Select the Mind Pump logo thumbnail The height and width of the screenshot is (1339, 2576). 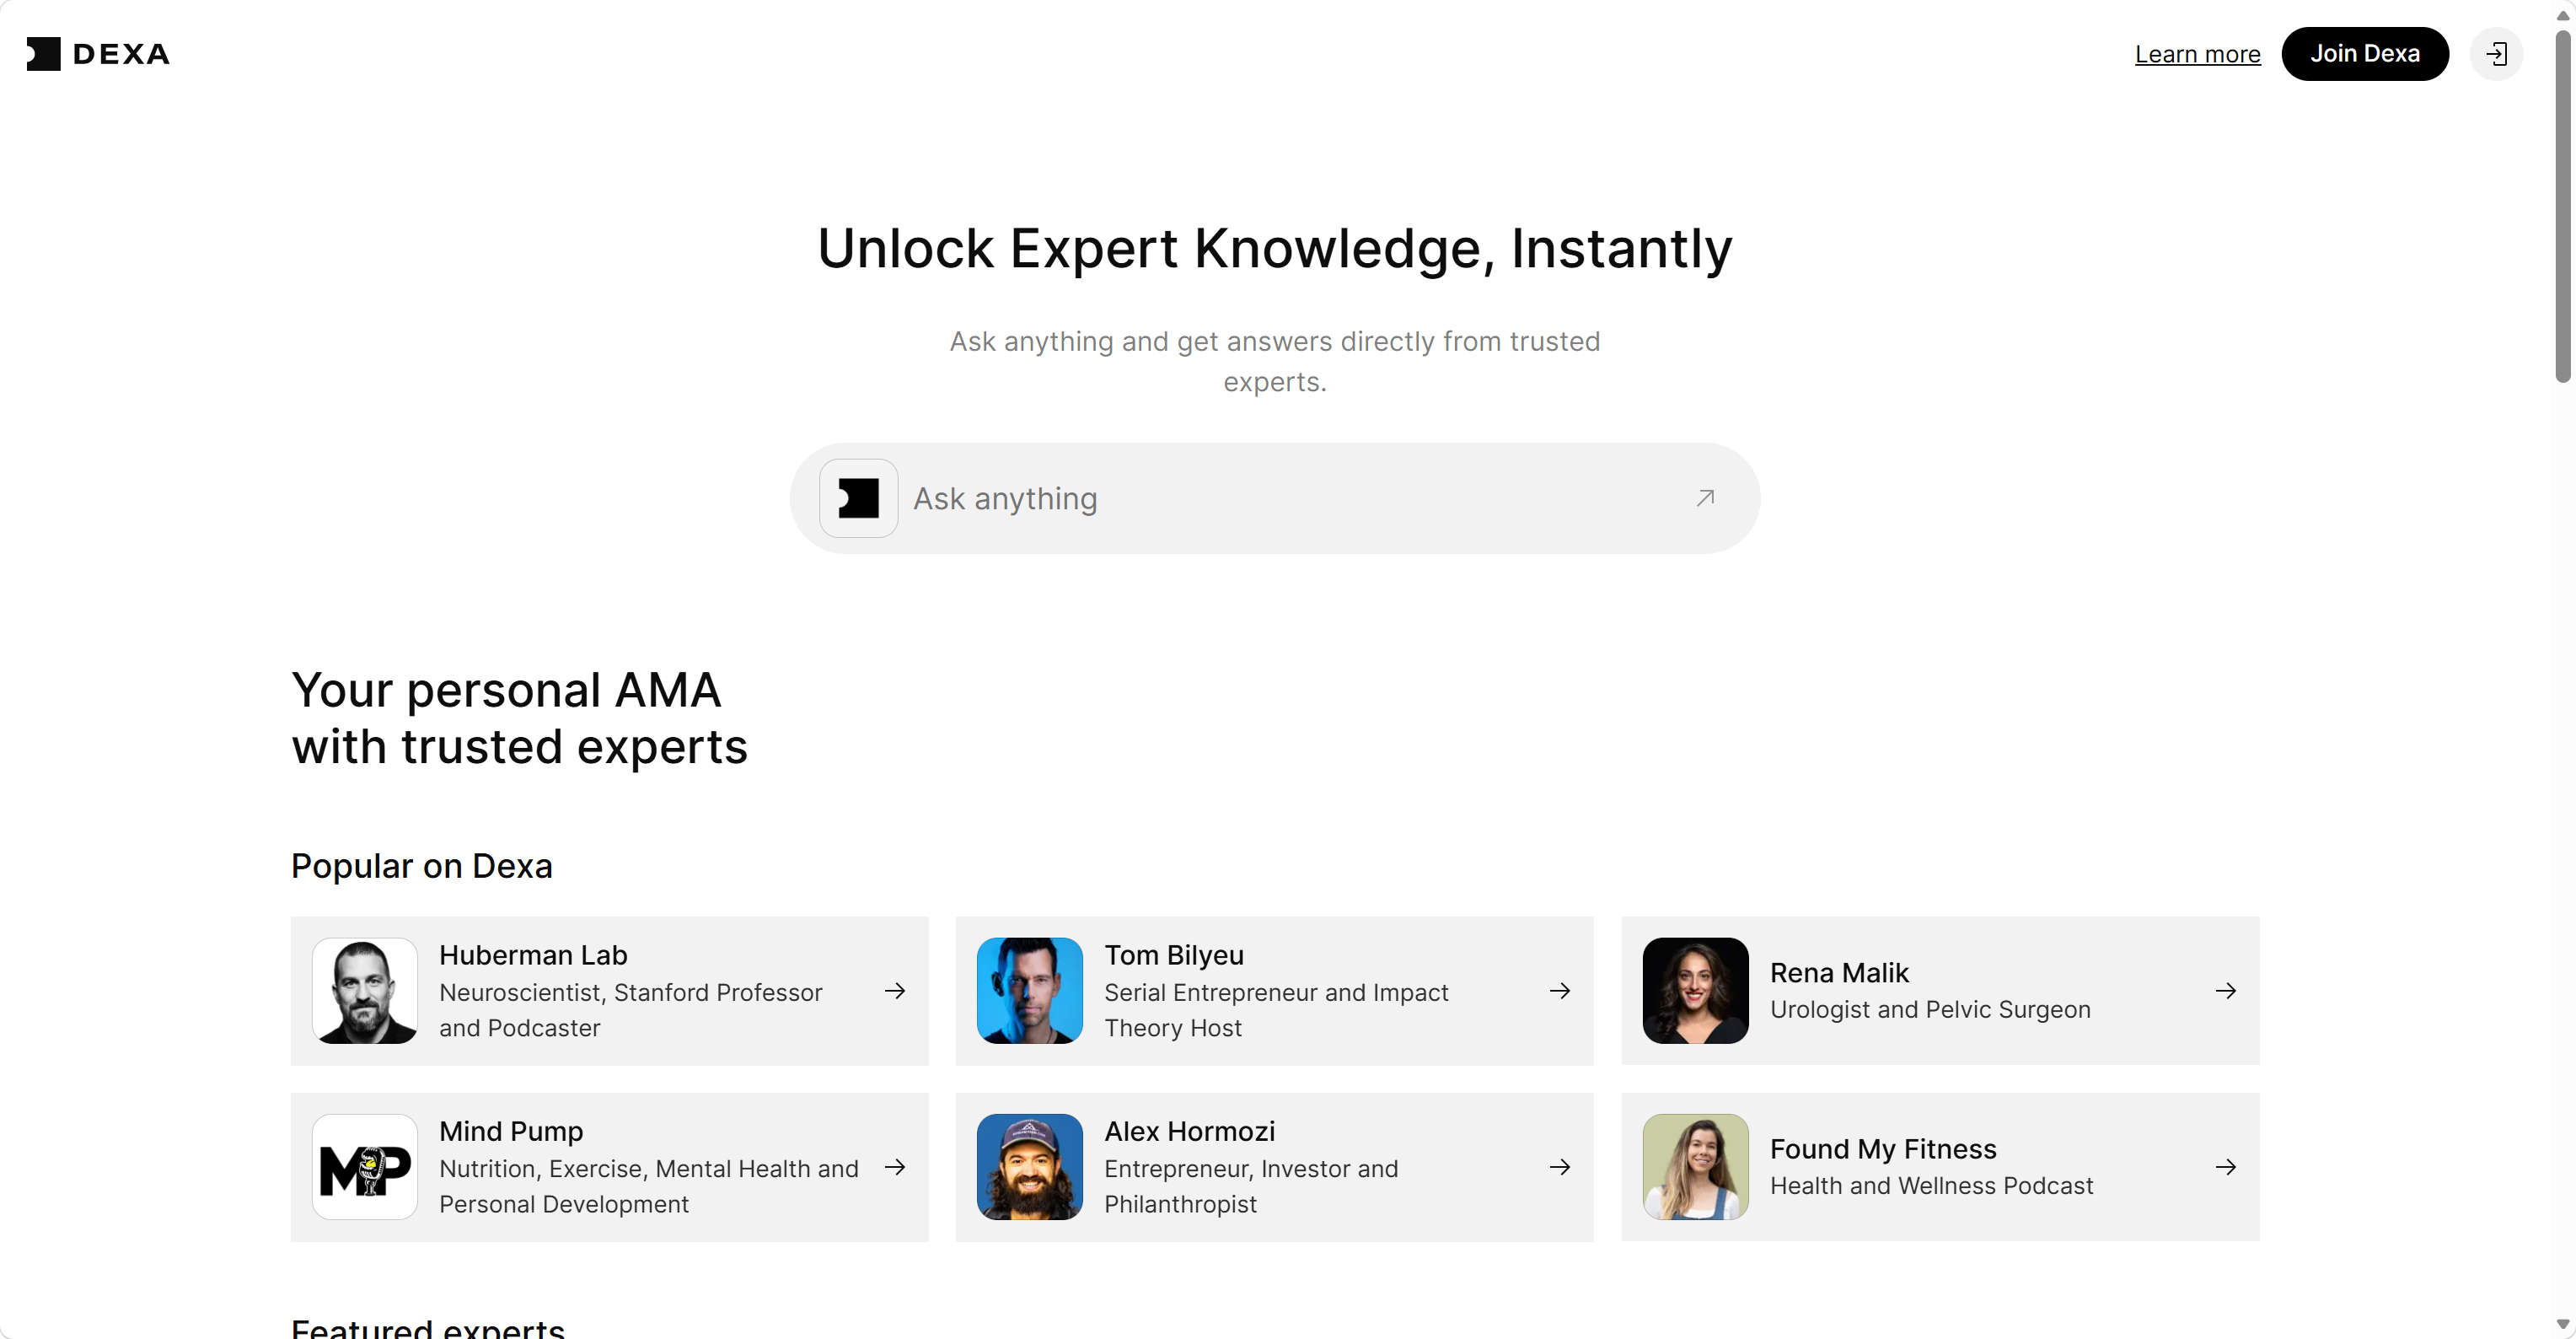point(365,1167)
